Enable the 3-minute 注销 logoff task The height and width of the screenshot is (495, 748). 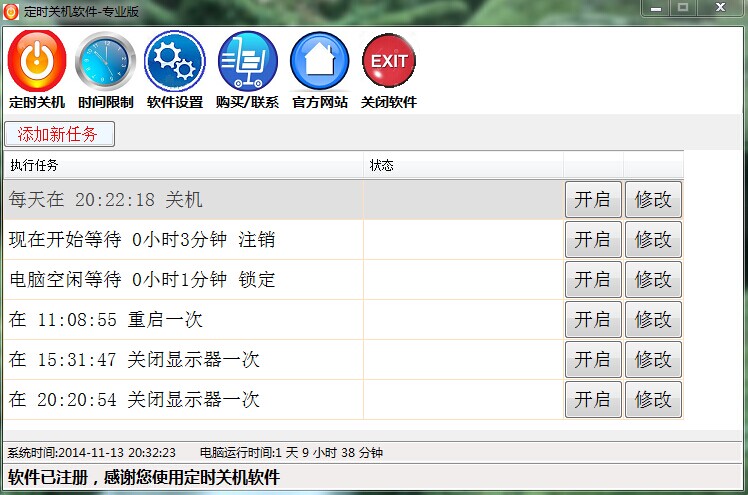click(x=593, y=240)
